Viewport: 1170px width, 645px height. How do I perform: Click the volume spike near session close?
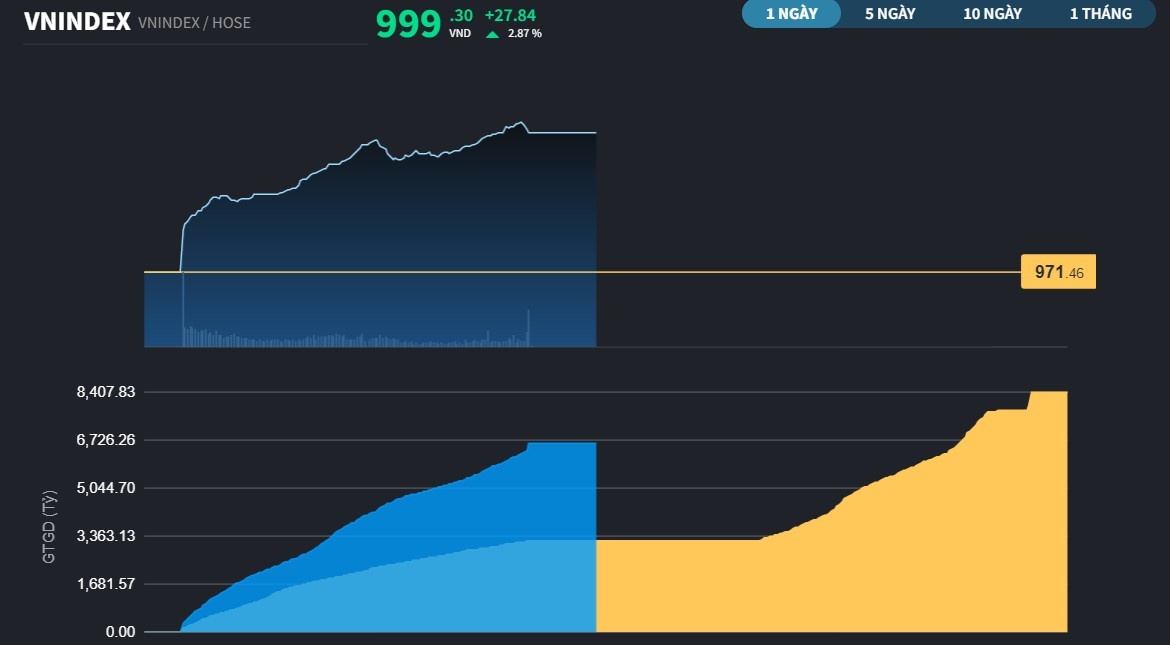point(528,328)
